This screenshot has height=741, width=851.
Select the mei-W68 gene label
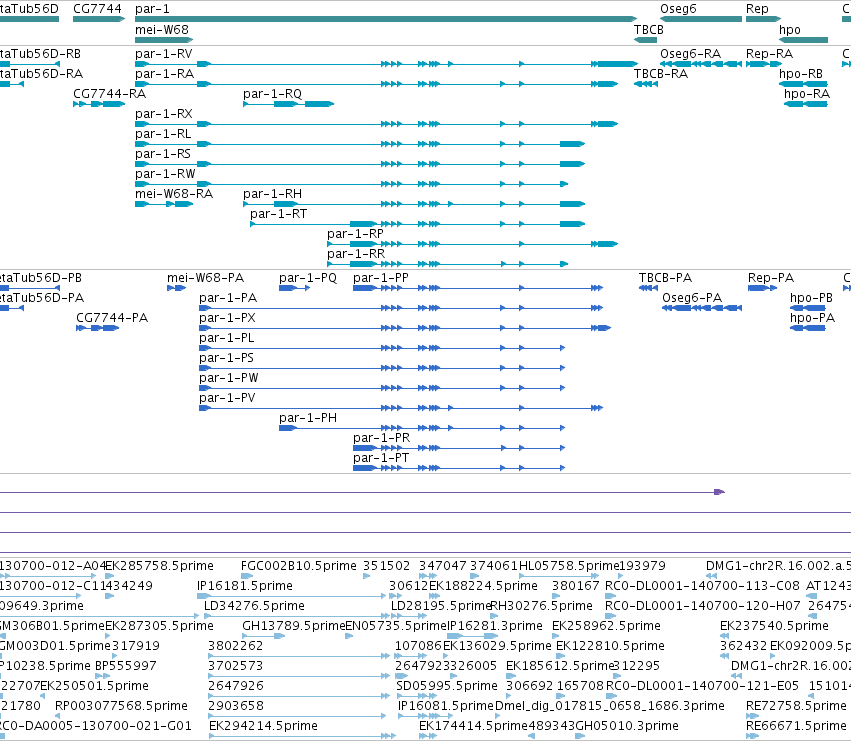click(x=162, y=30)
